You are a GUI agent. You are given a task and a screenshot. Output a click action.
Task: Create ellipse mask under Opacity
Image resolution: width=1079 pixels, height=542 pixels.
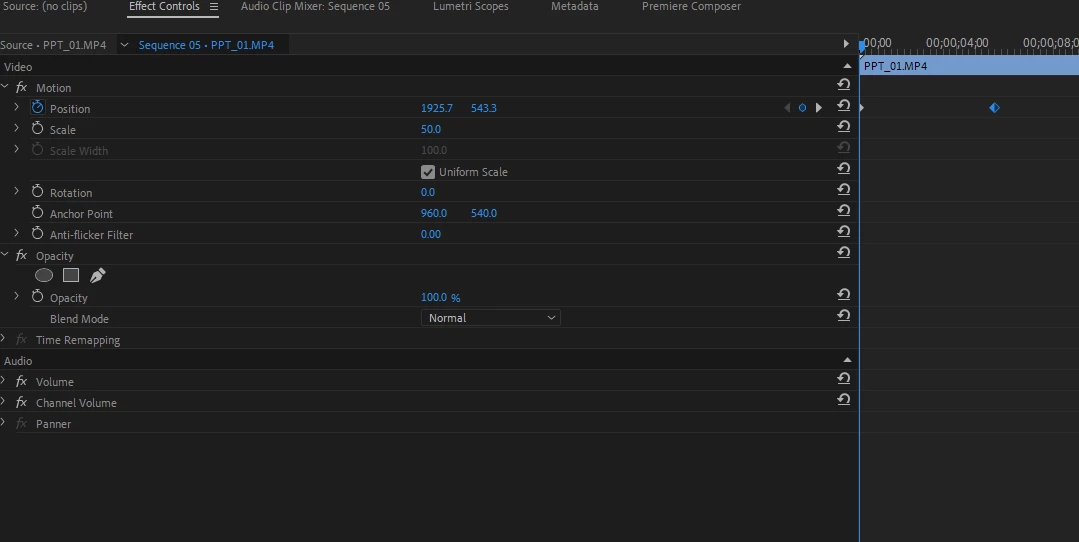pos(44,276)
